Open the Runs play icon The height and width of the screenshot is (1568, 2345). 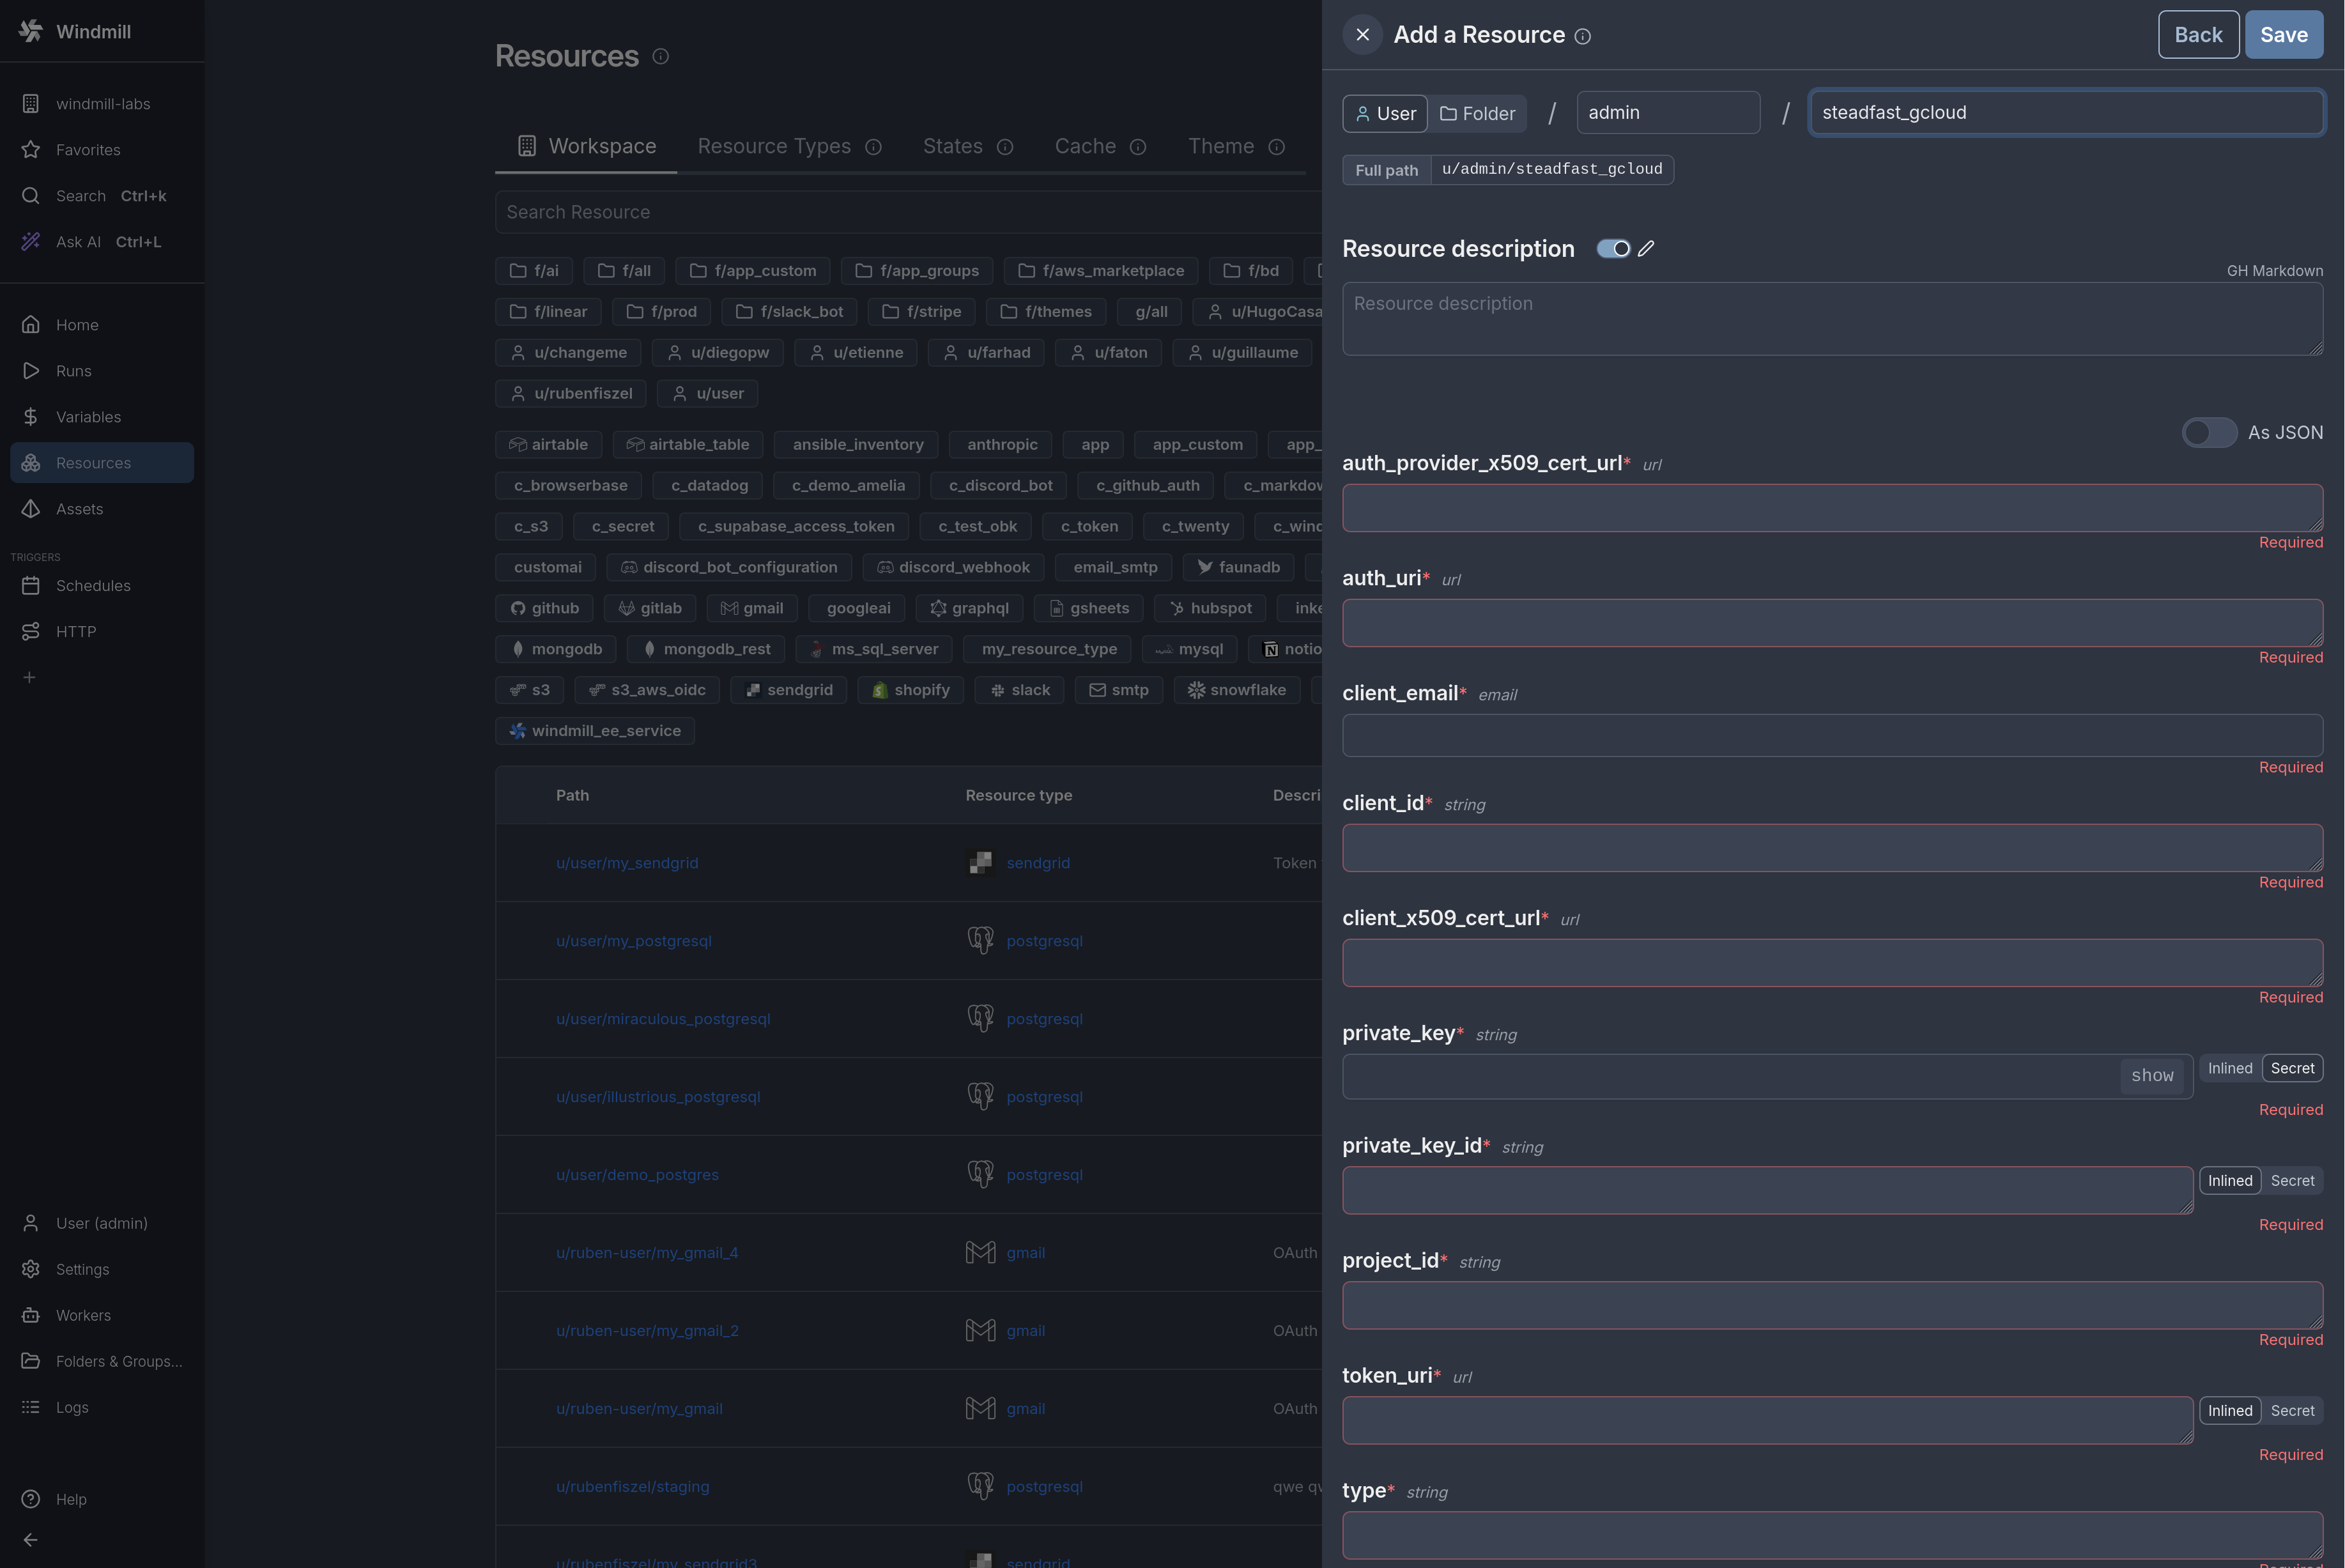(31, 371)
